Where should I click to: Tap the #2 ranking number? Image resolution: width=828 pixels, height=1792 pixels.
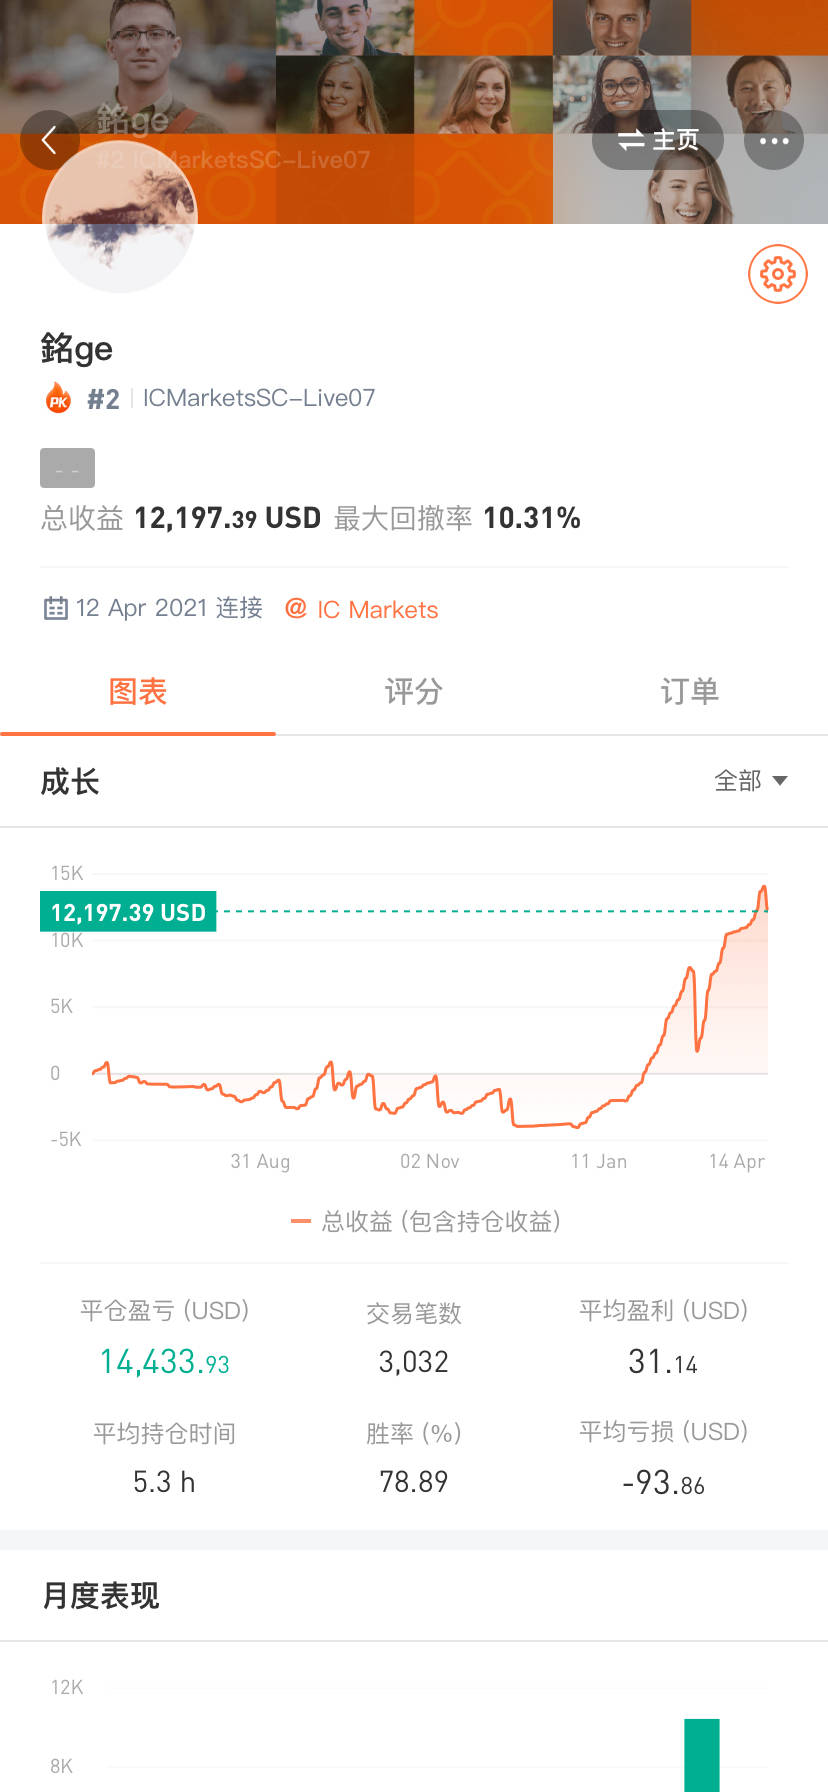pyautogui.click(x=103, y=399)
